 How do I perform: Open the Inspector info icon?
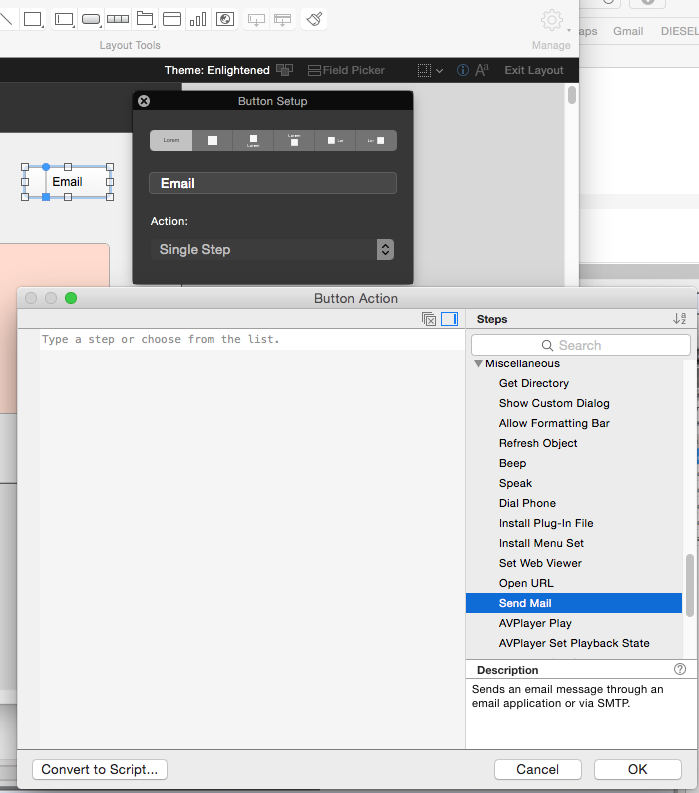click(x=462, y=70)
